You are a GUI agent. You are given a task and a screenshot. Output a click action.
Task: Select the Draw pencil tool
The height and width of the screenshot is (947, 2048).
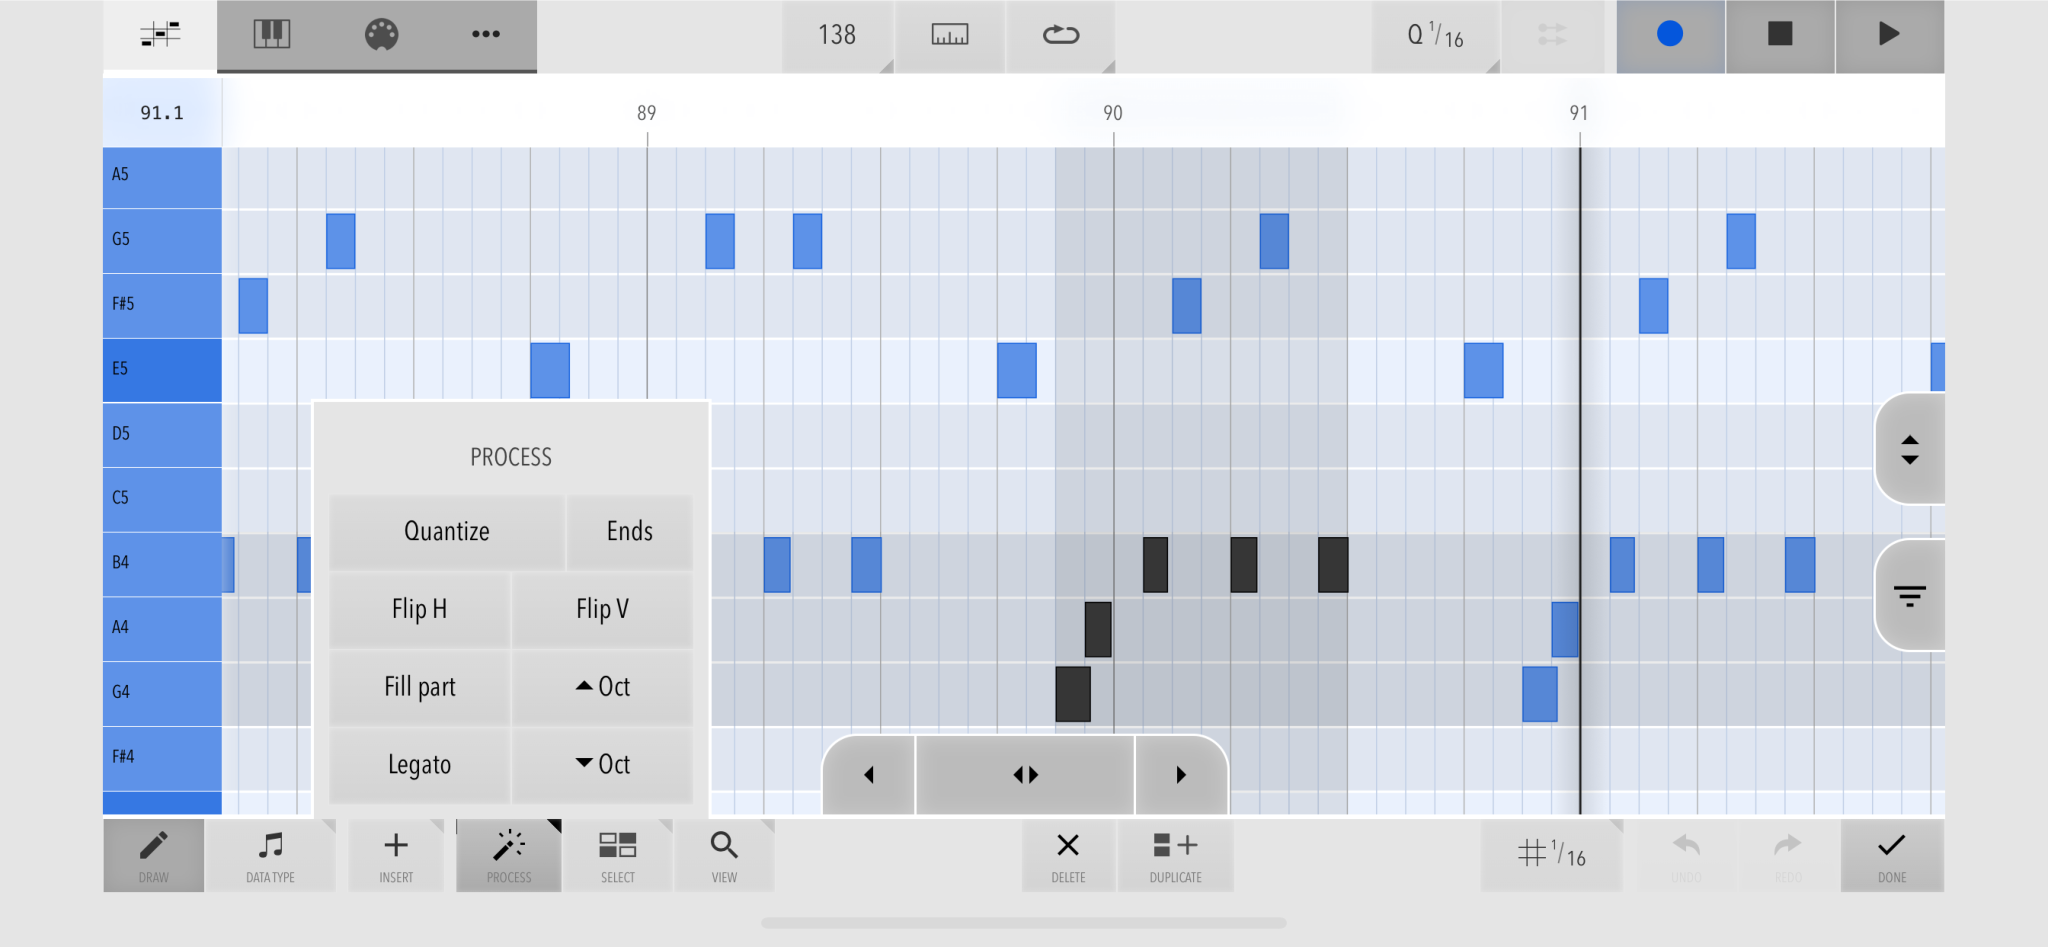[154, 855]
